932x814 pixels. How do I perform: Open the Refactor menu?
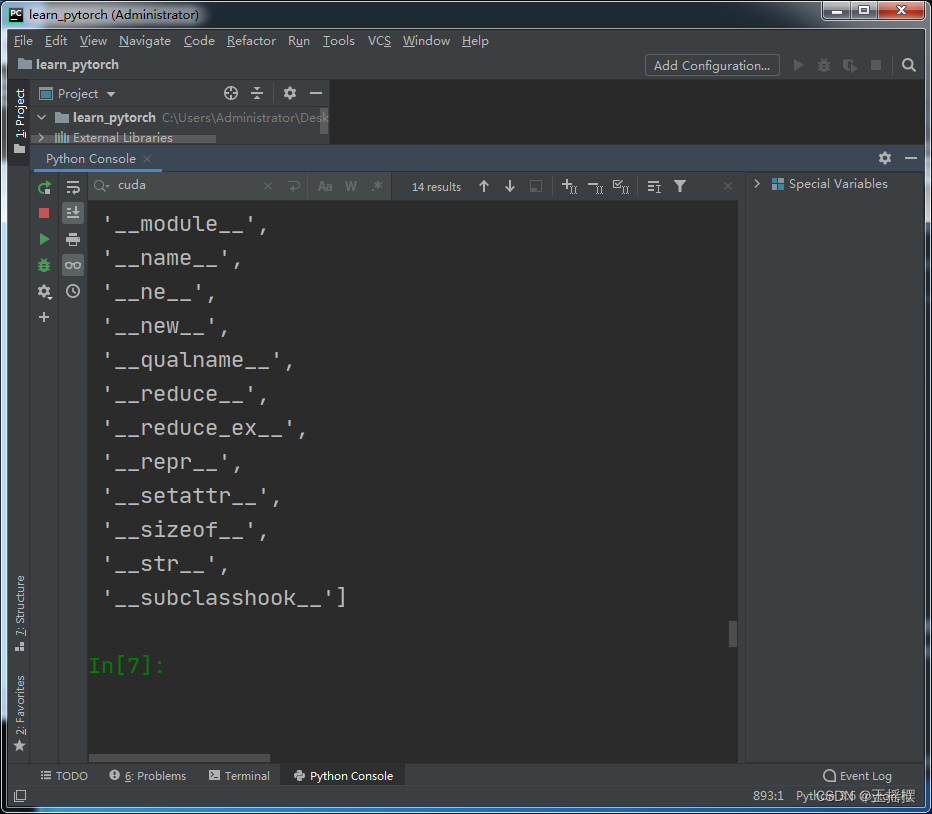tap(251, 41)
